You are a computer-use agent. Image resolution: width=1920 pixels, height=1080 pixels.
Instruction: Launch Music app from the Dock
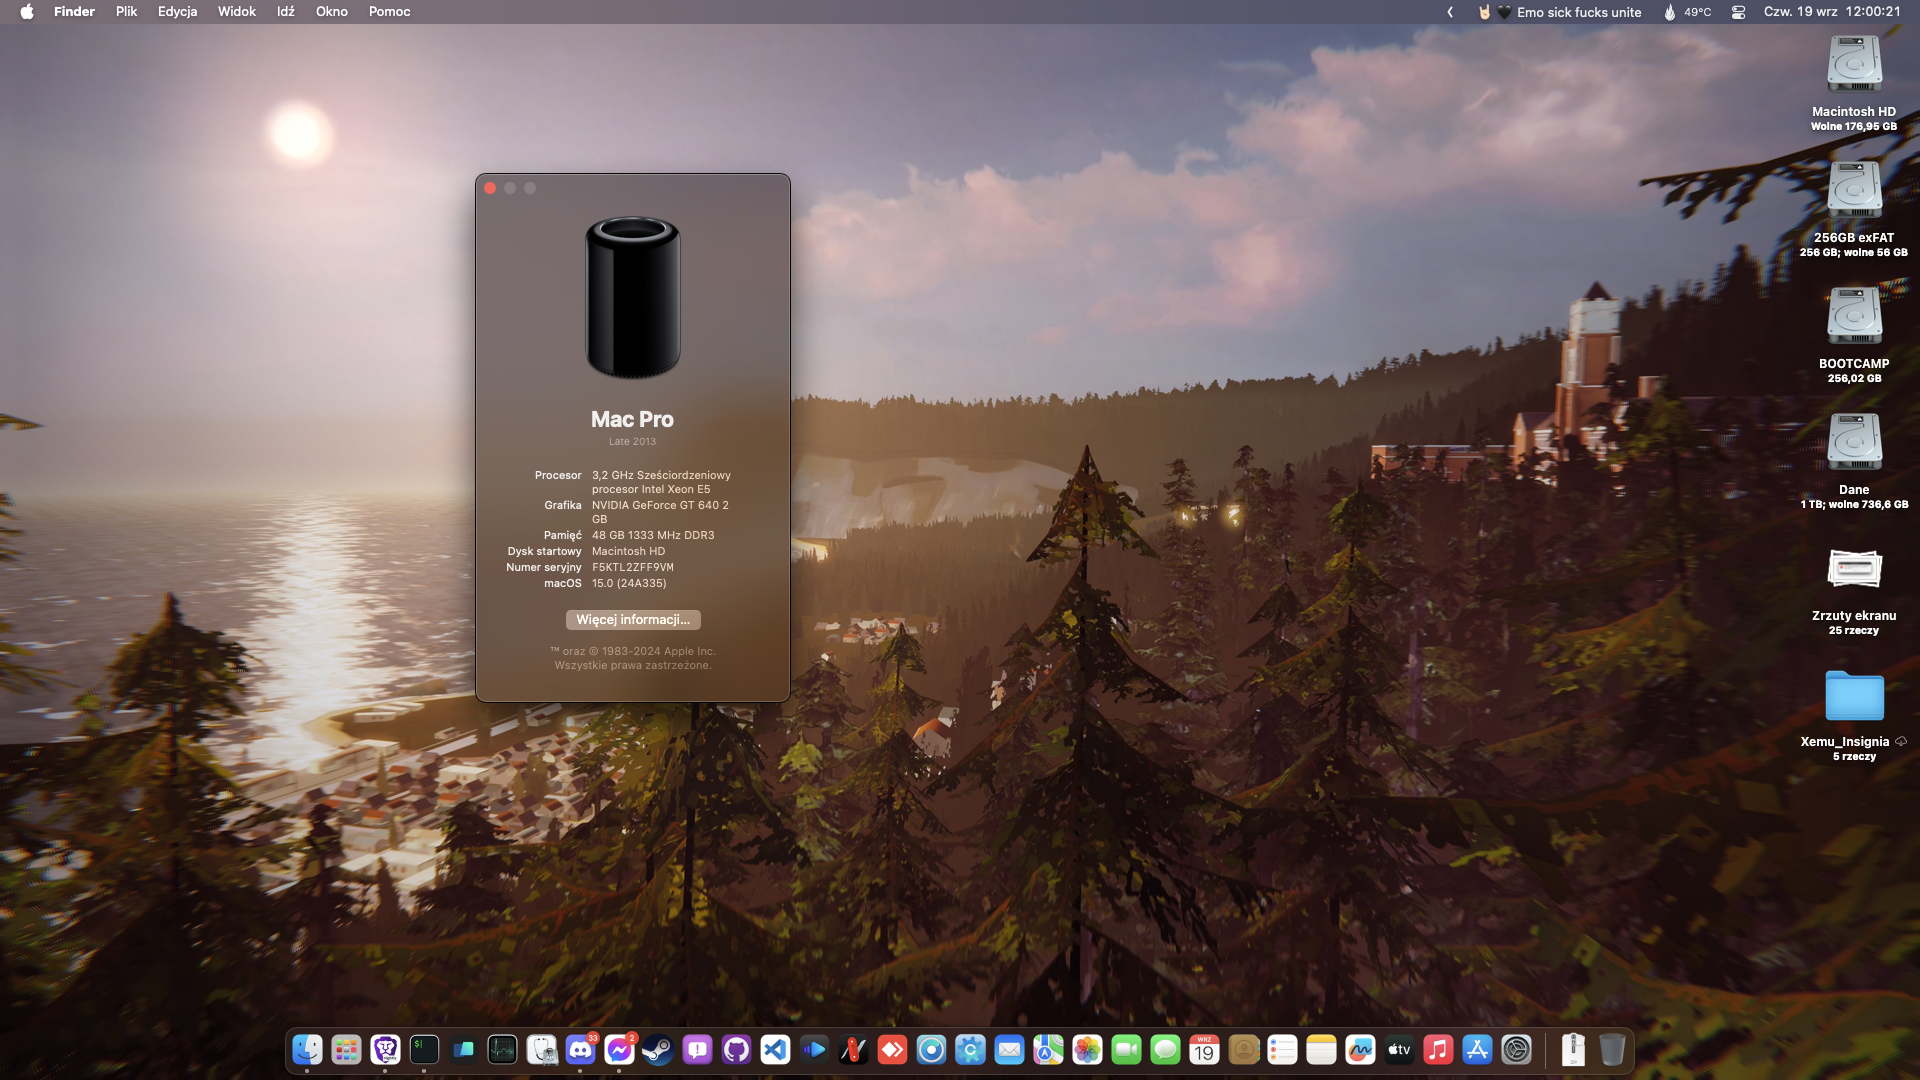click(1438, 1049)
